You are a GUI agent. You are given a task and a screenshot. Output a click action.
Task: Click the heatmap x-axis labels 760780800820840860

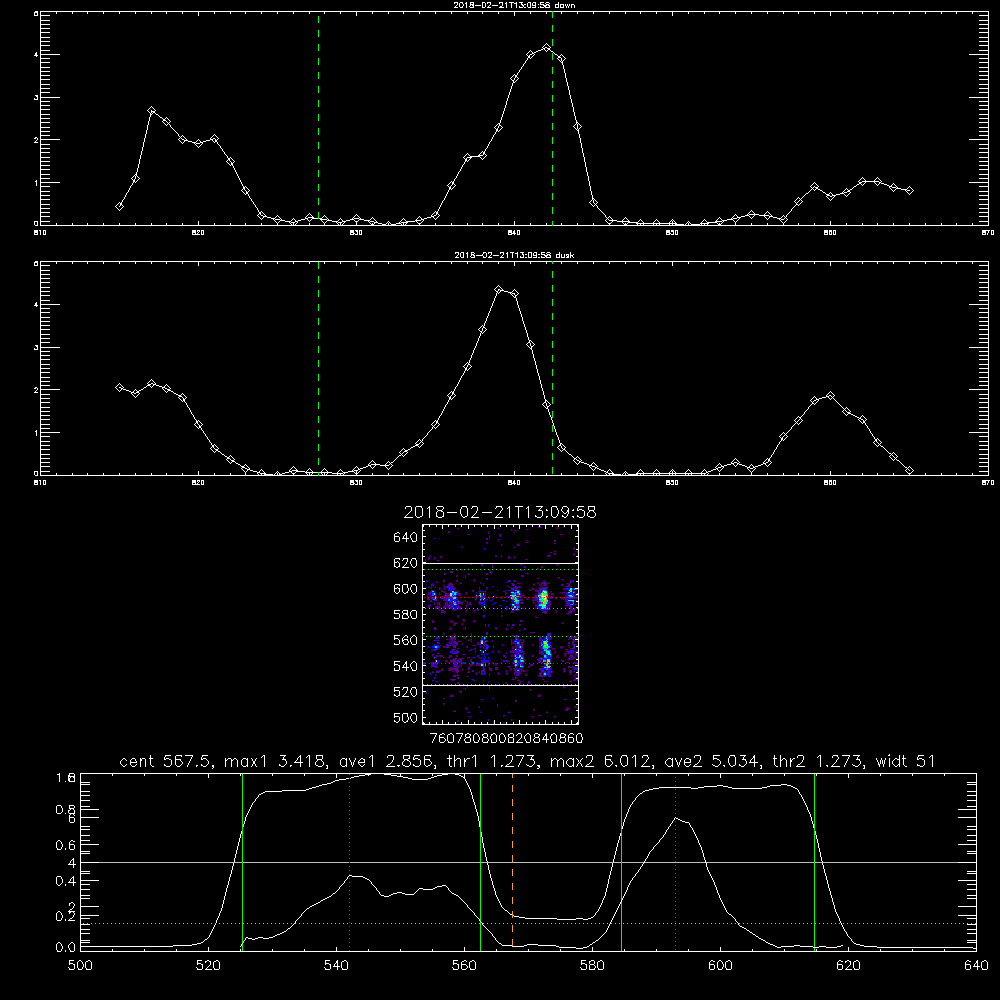(x=507, y=738)
